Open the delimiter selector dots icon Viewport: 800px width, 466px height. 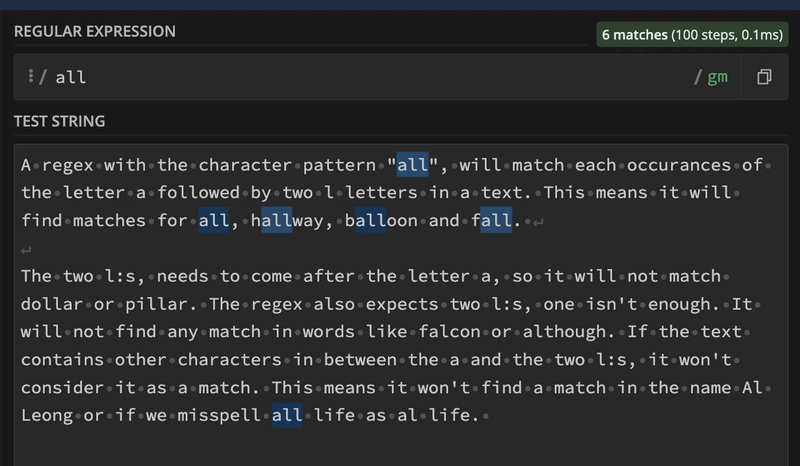32,77
